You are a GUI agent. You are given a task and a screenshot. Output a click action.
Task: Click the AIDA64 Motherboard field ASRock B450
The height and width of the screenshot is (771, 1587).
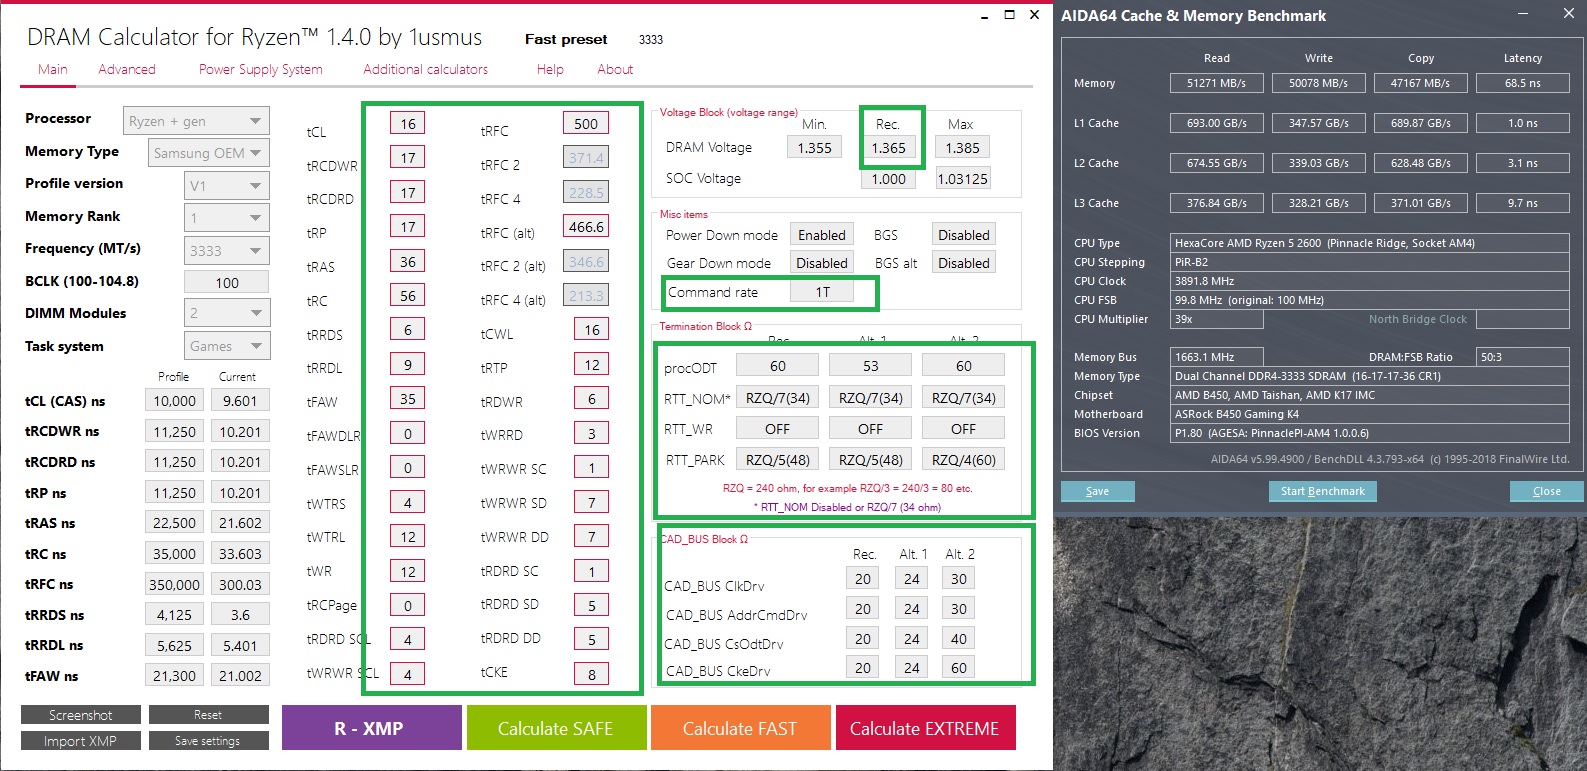click(x=1370, y=414)
